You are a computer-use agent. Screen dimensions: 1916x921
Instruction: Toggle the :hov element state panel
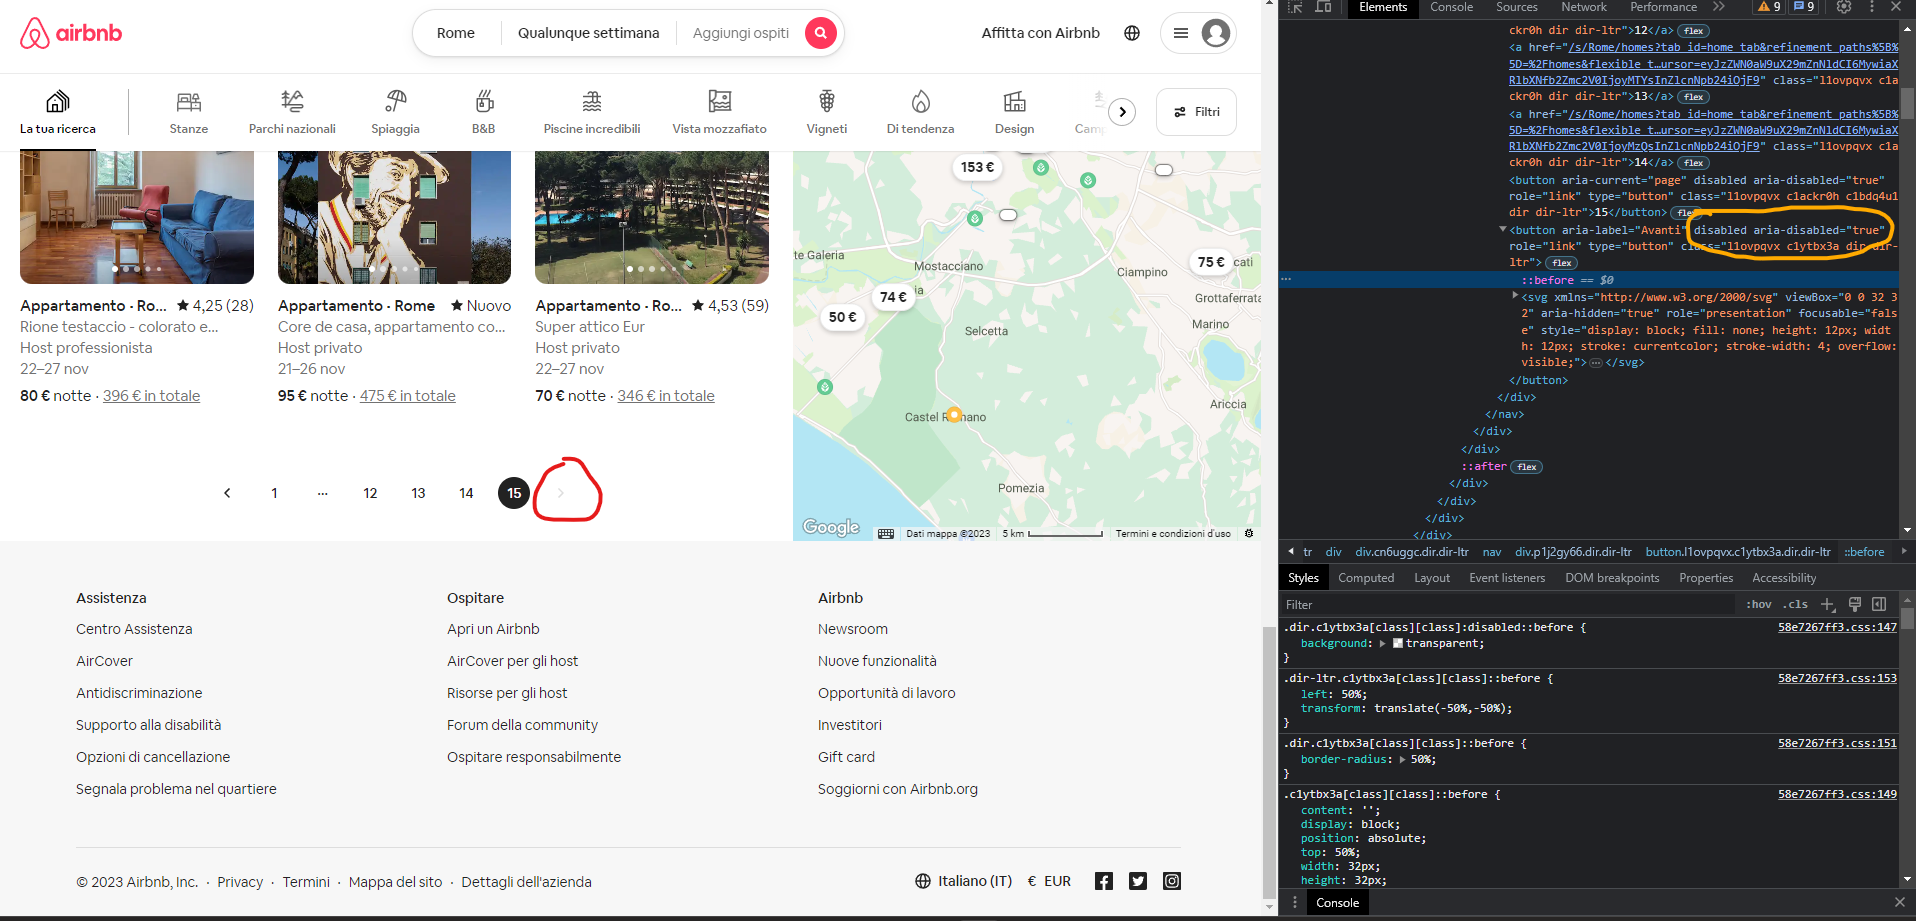pyautogui.click(x=1759, y=604)
